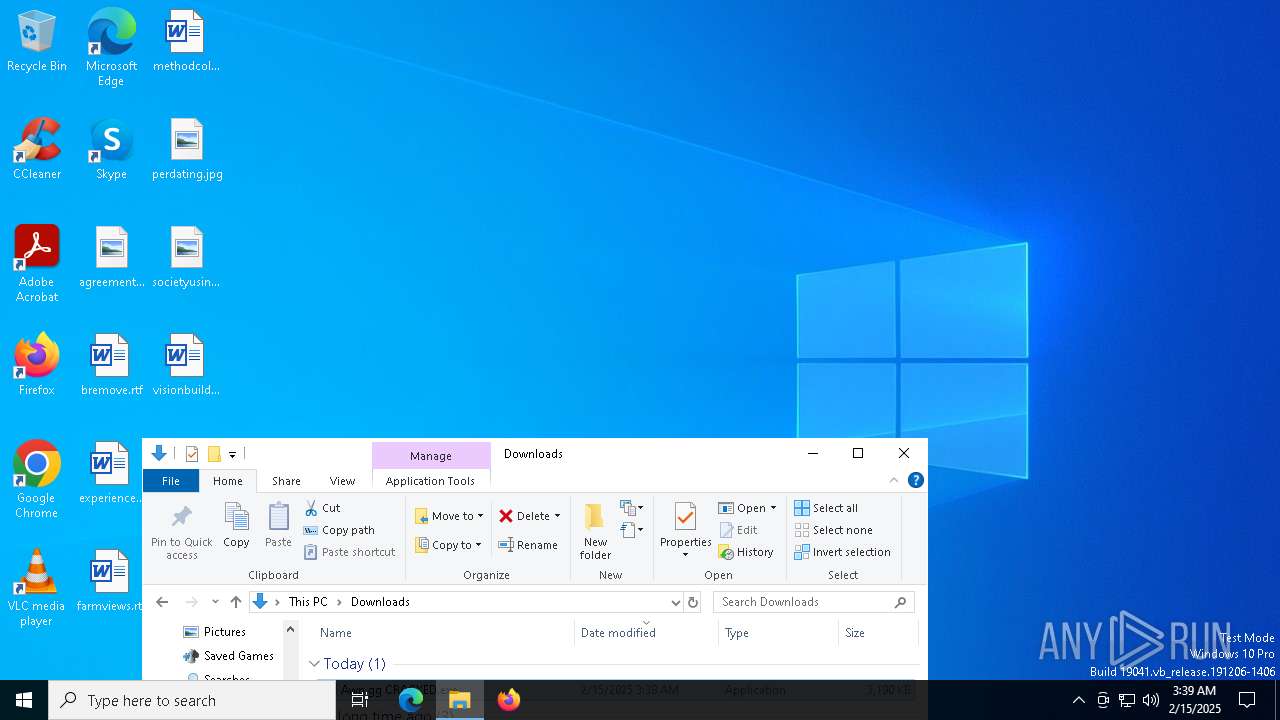Click the Paste shortcut command
The image size is (1280, 720).
(x=349, y=552)
